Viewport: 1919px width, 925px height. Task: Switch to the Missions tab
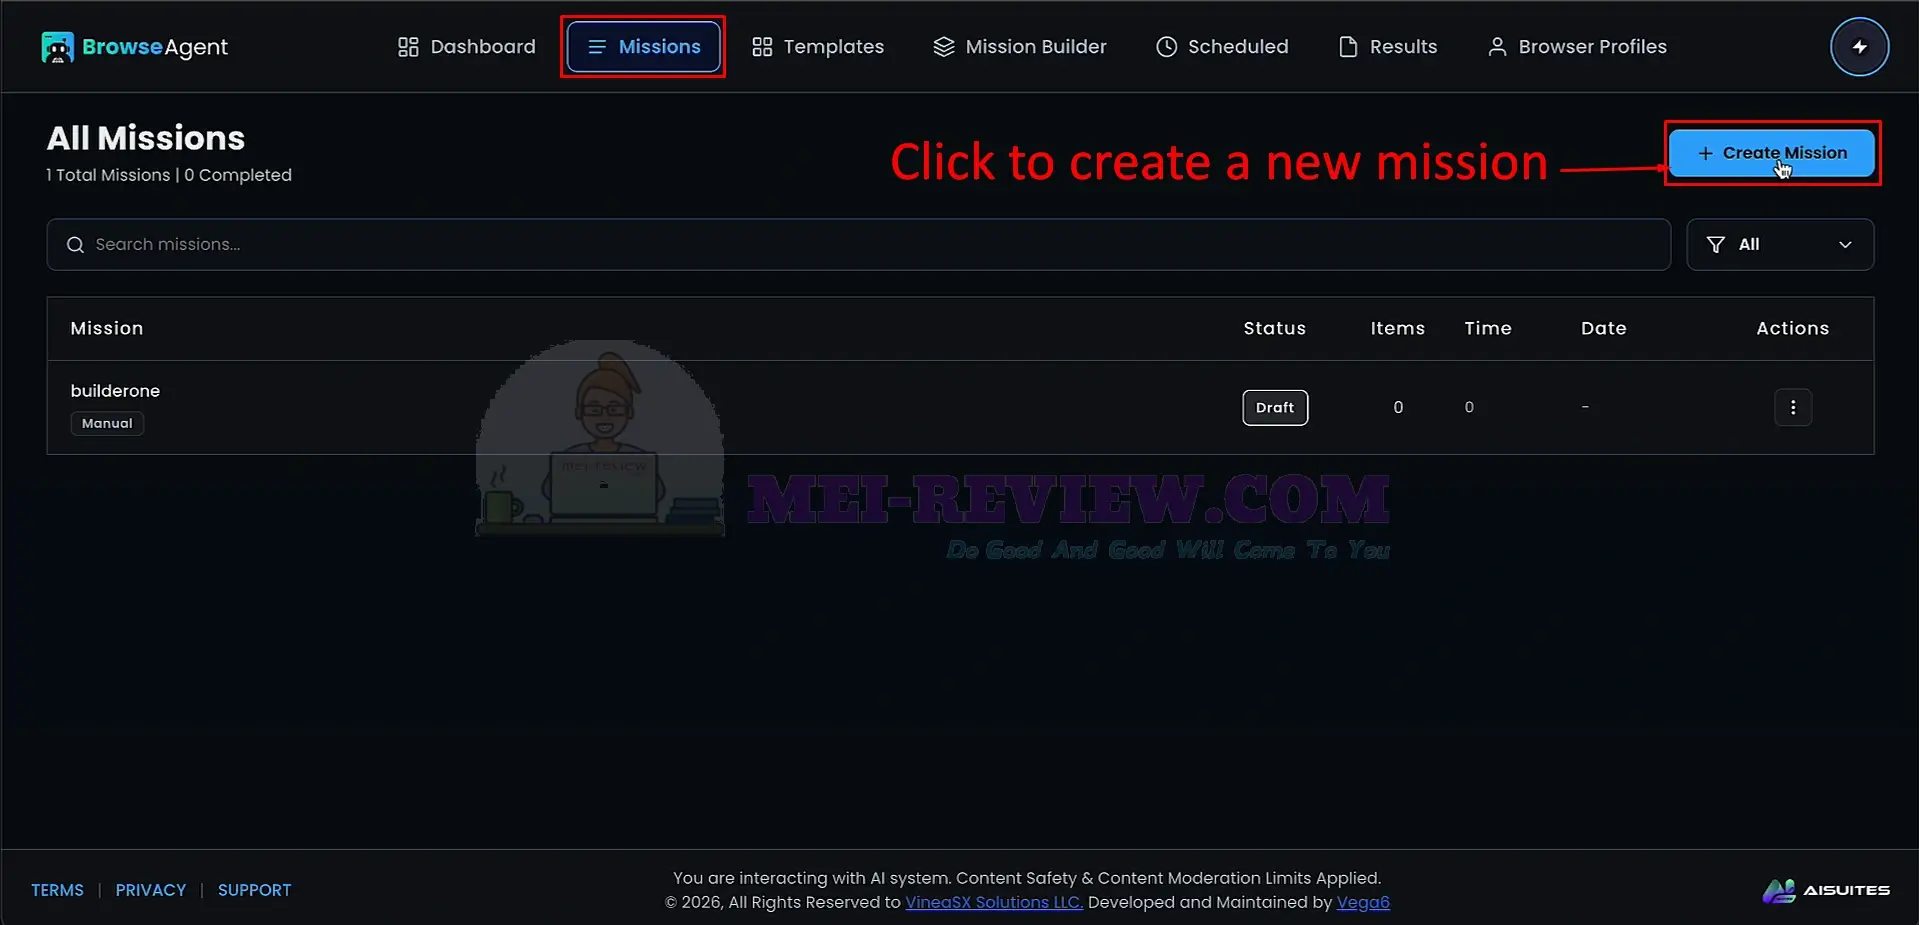click(643, 47)
